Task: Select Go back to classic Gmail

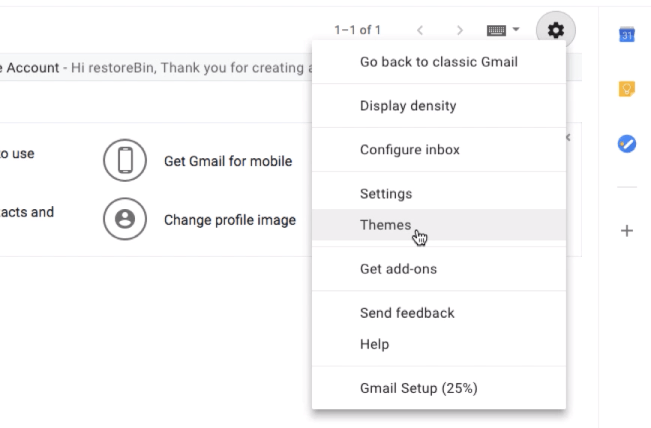Action: coord(439,62)
